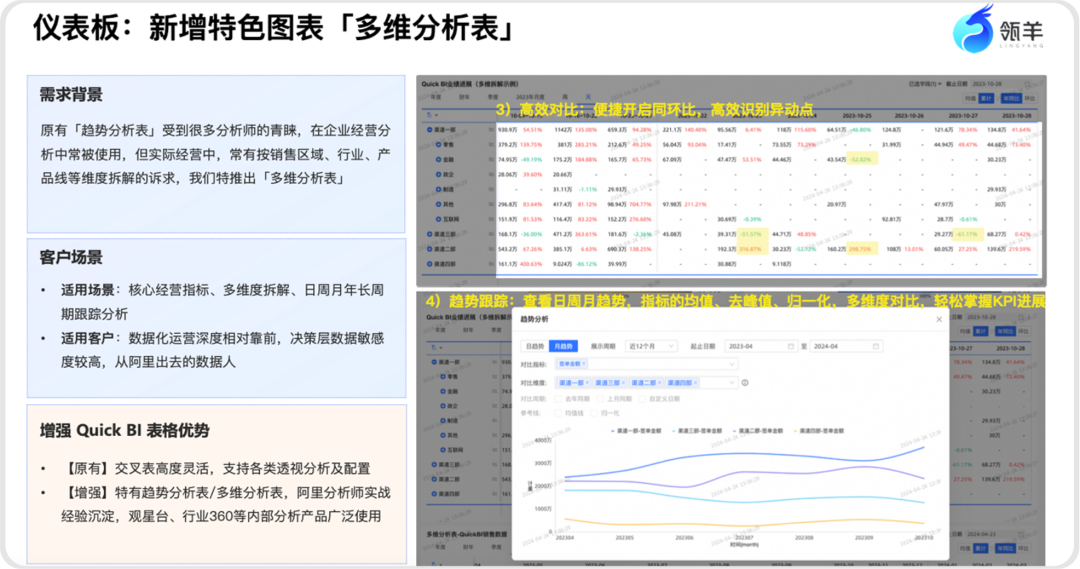Click 累计 button behind the 趋势分析 dialog
The width and height of the screenshot is (1080, 569).
980,331
